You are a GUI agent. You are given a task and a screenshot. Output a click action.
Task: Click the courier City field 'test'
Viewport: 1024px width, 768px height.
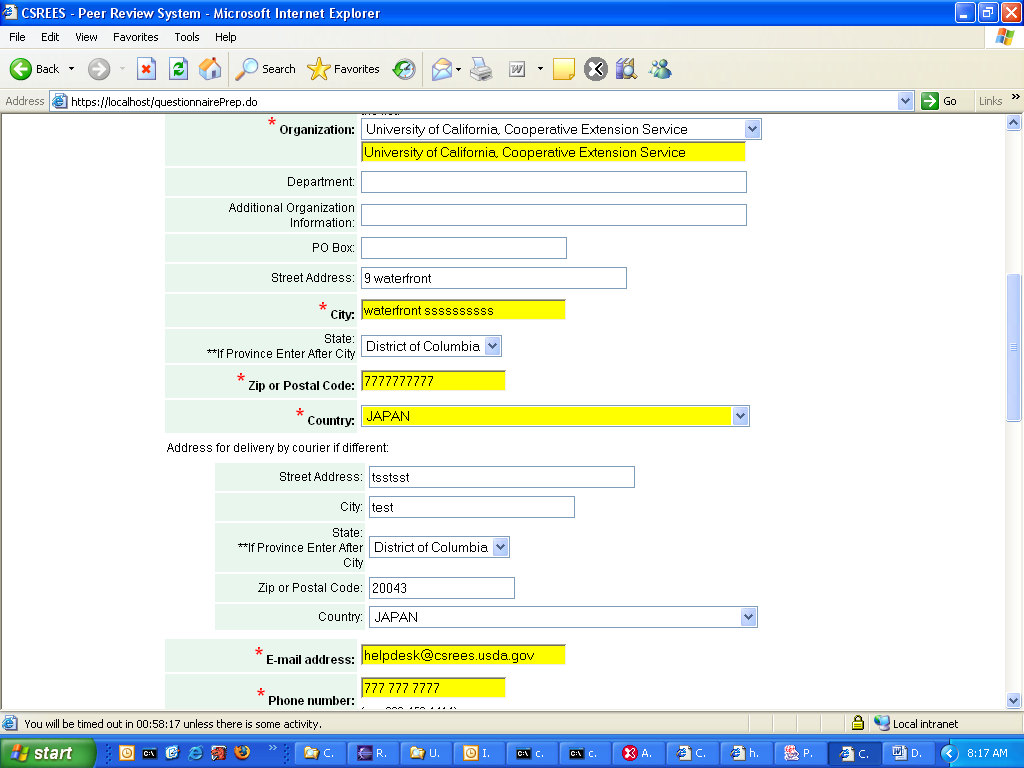472,507
